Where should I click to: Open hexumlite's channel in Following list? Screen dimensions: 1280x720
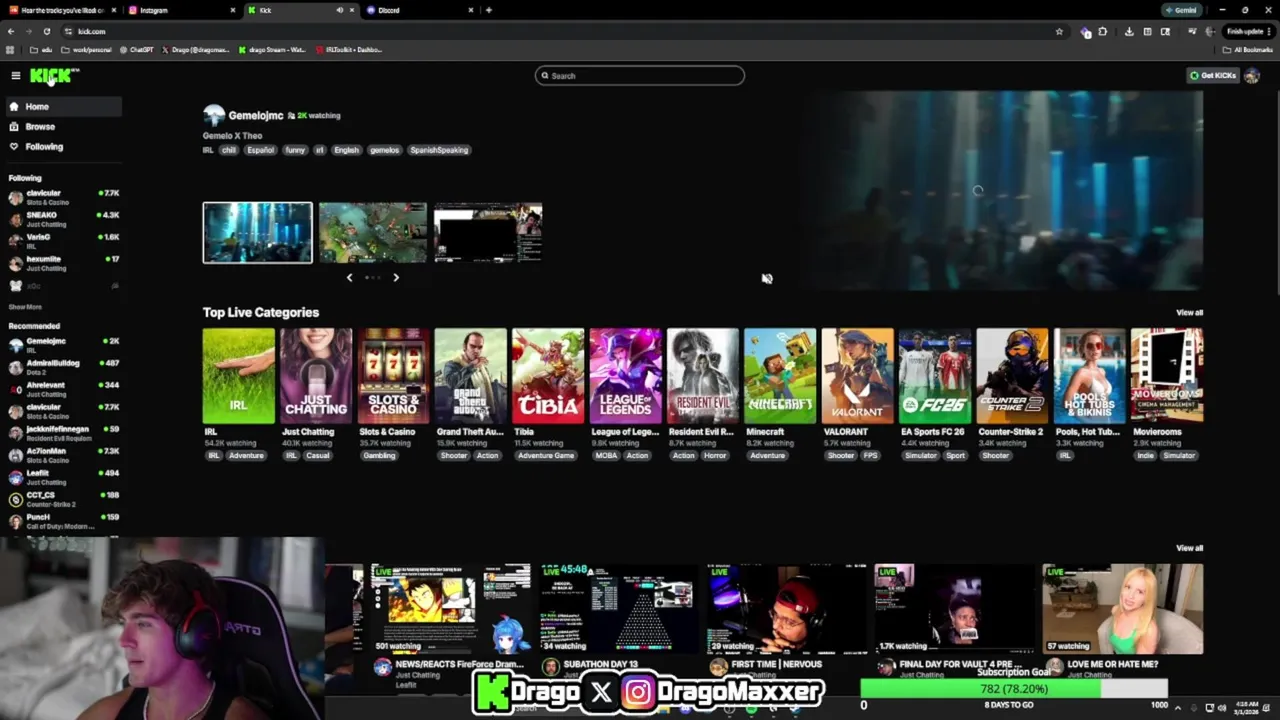62,263
